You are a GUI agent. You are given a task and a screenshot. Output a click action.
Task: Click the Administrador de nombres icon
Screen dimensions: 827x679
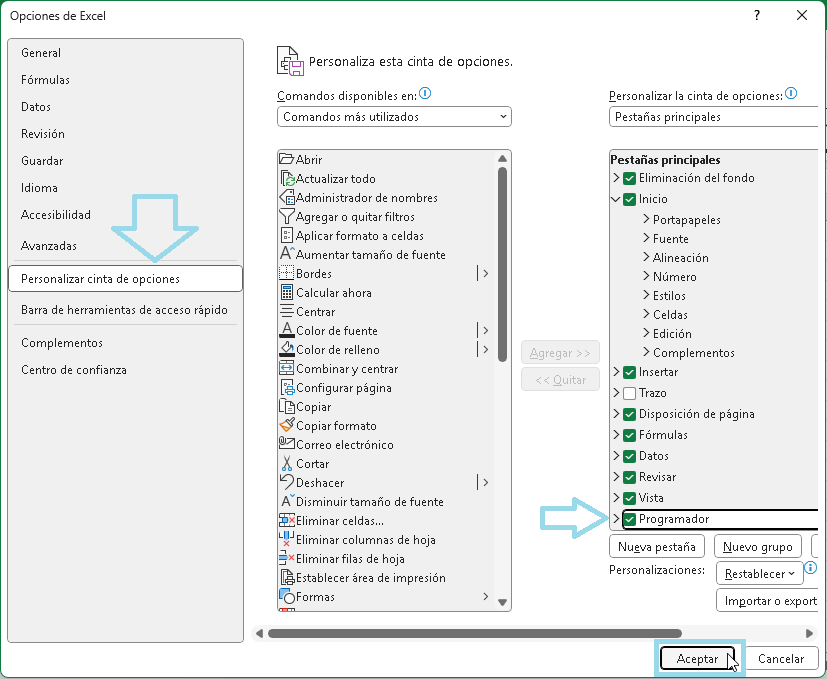pyautogui.click(x=285, y=198)
